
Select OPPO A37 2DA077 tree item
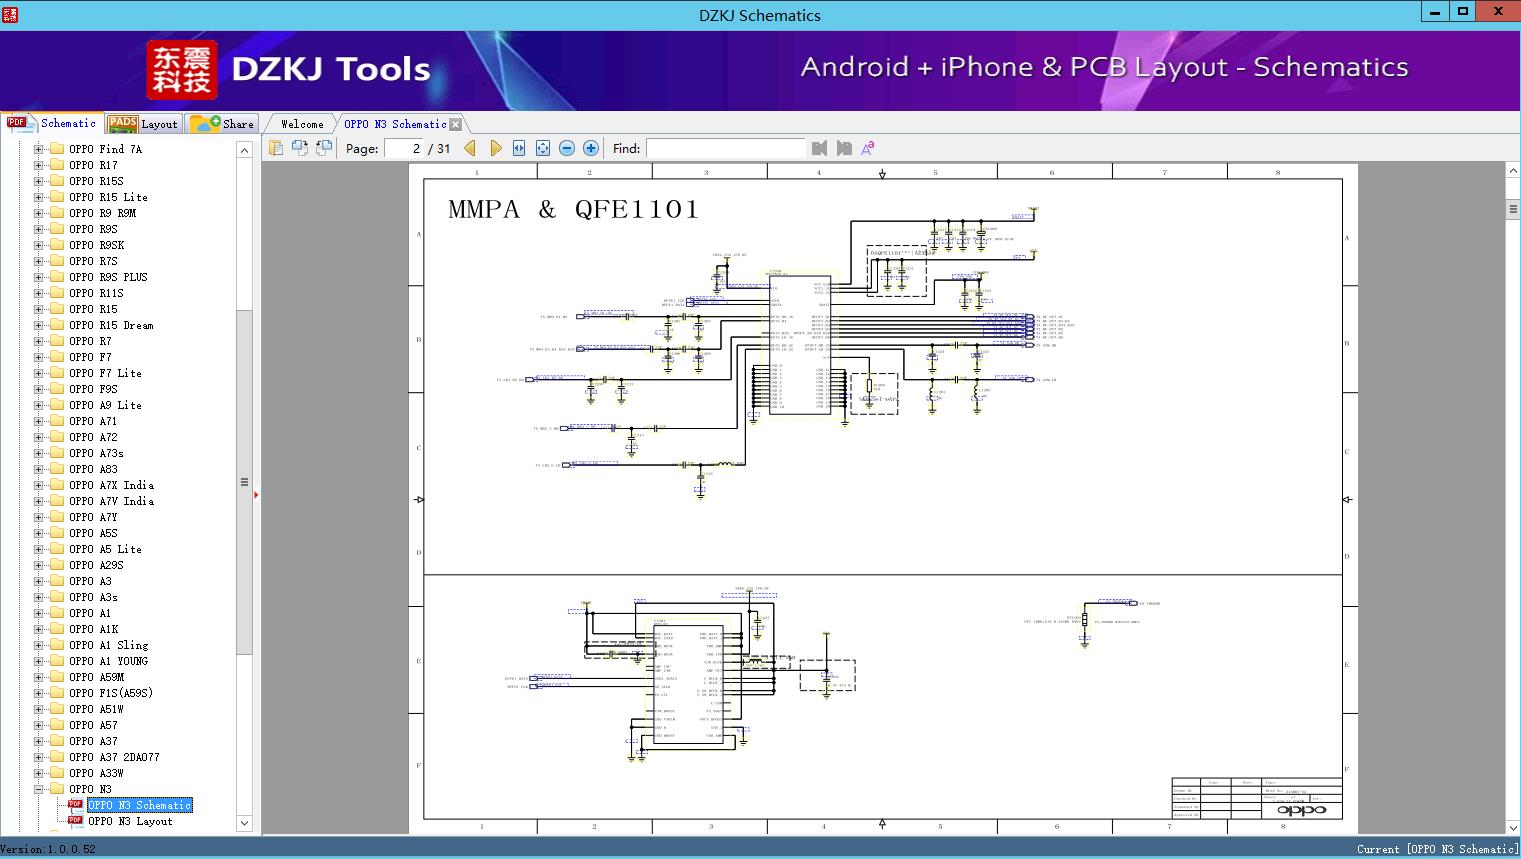click(x=114, y=757)
